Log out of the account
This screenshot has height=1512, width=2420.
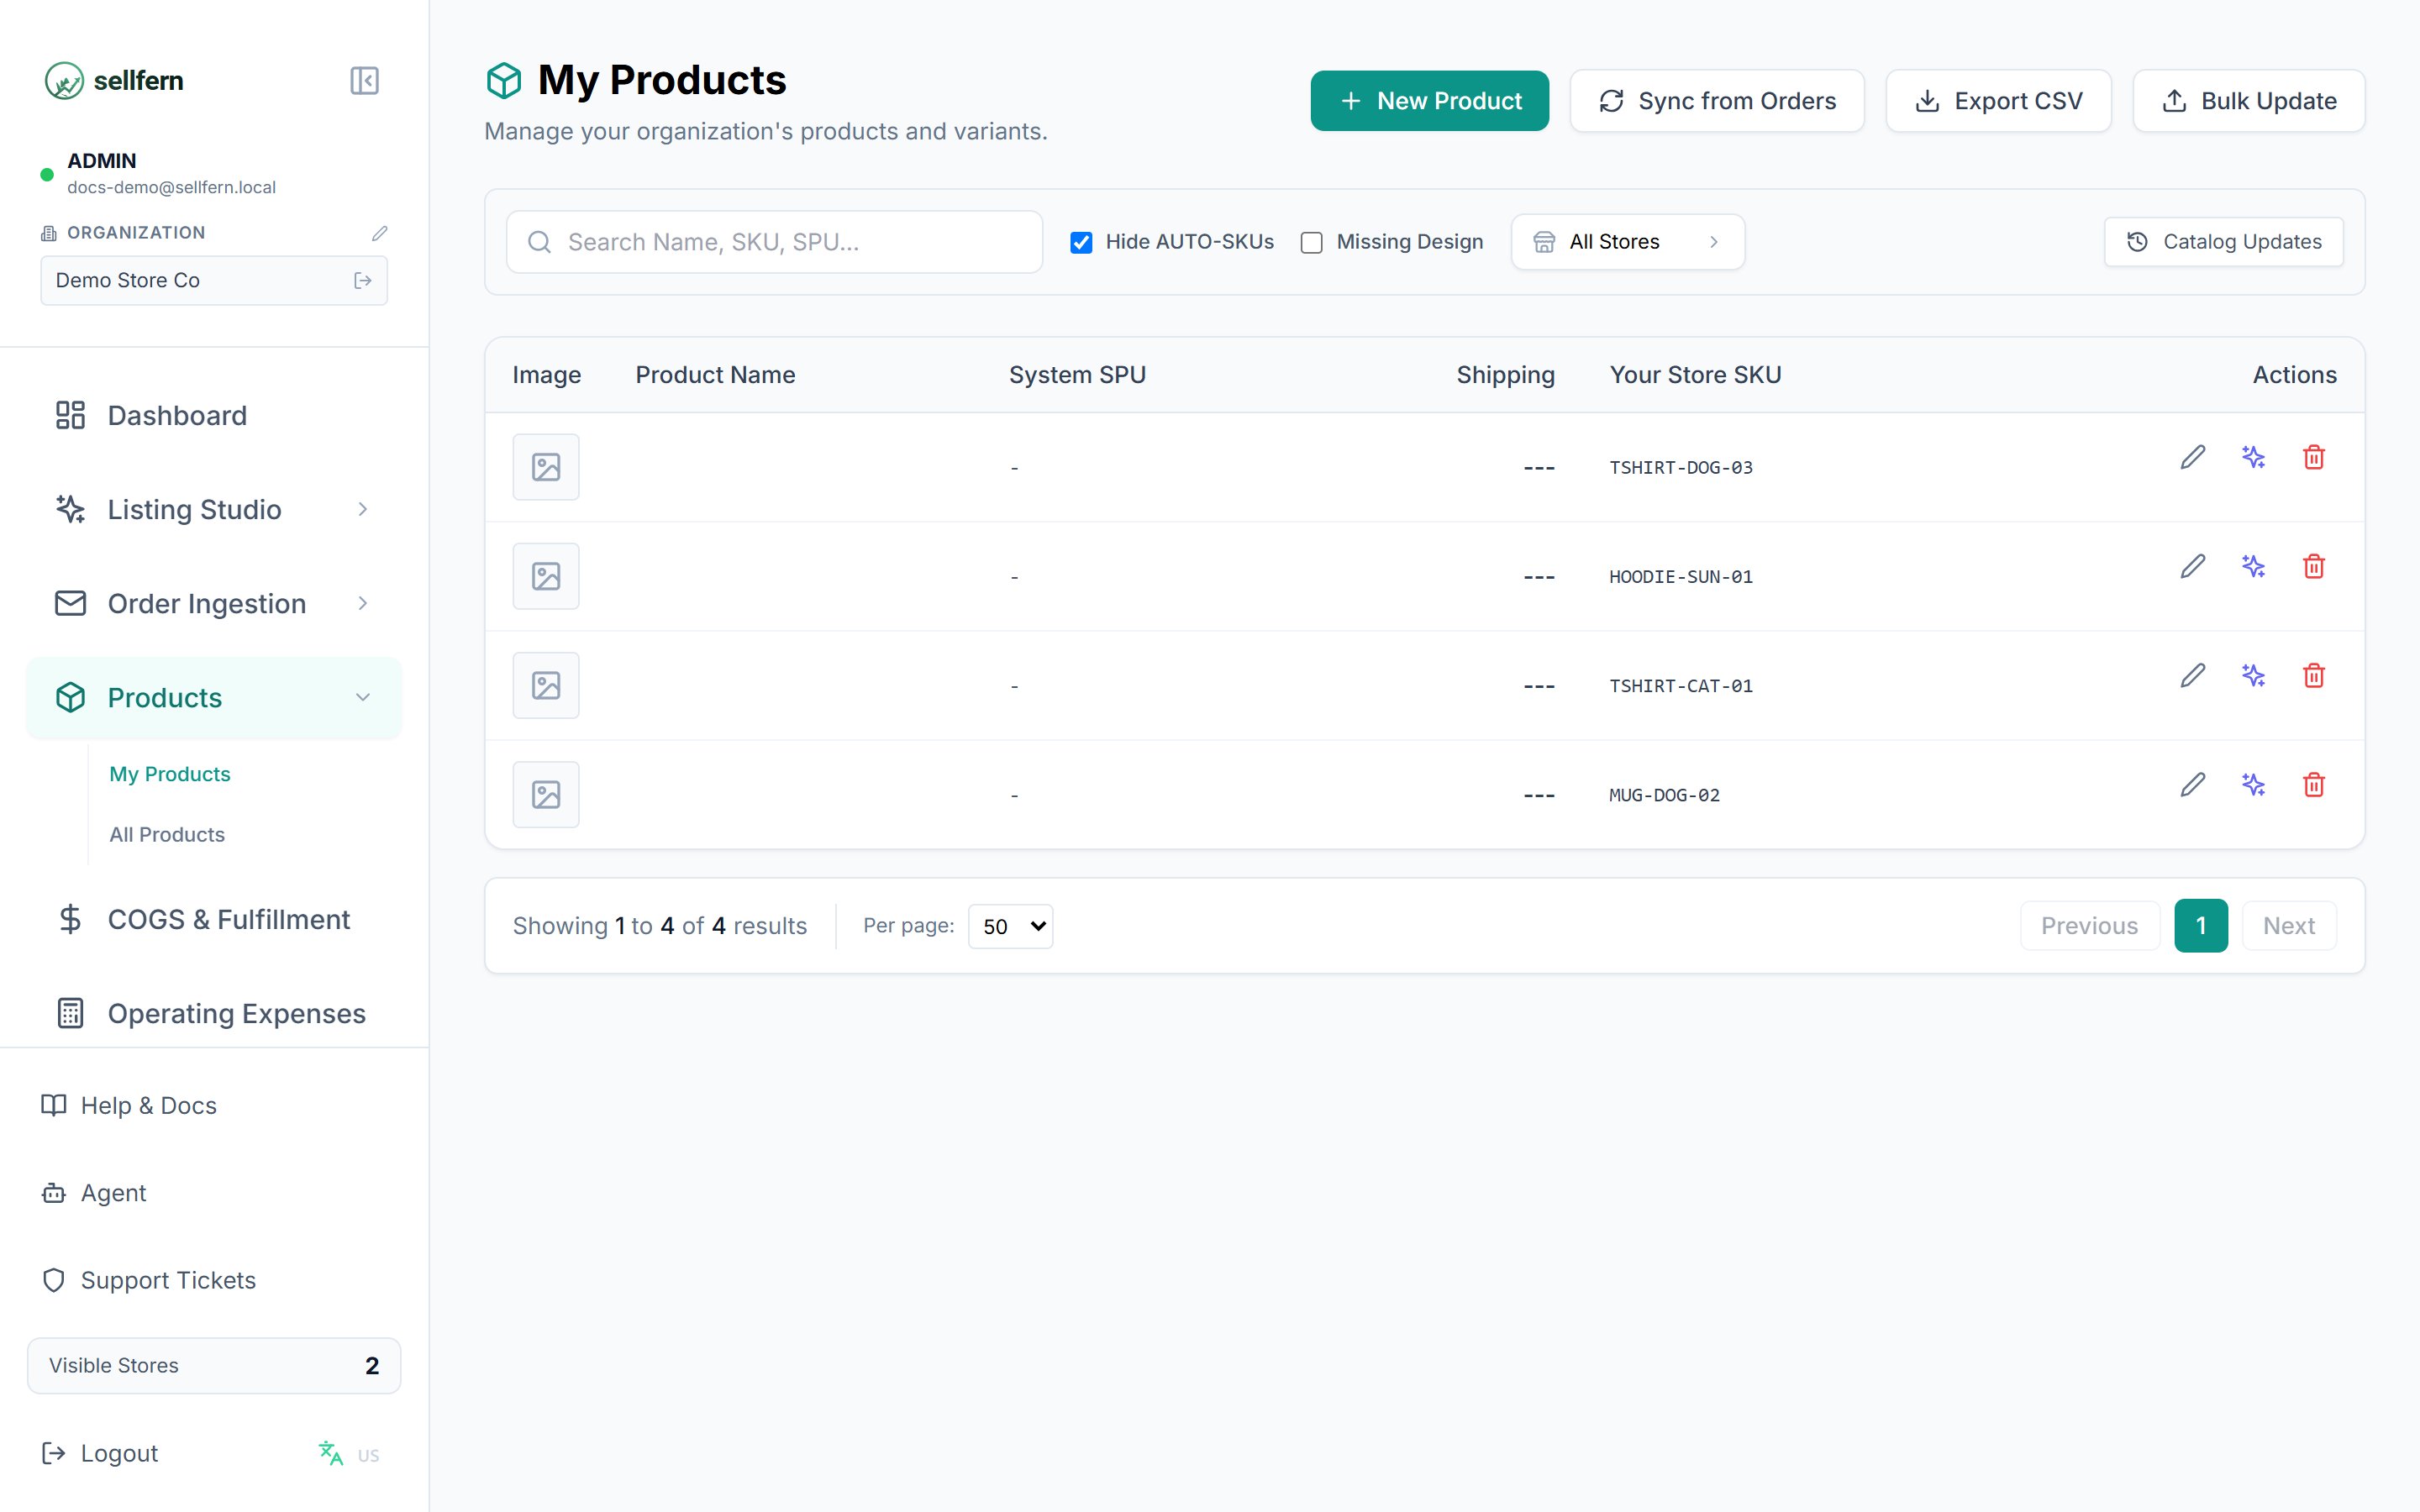pyautogui.click(x=100, y=1453)
